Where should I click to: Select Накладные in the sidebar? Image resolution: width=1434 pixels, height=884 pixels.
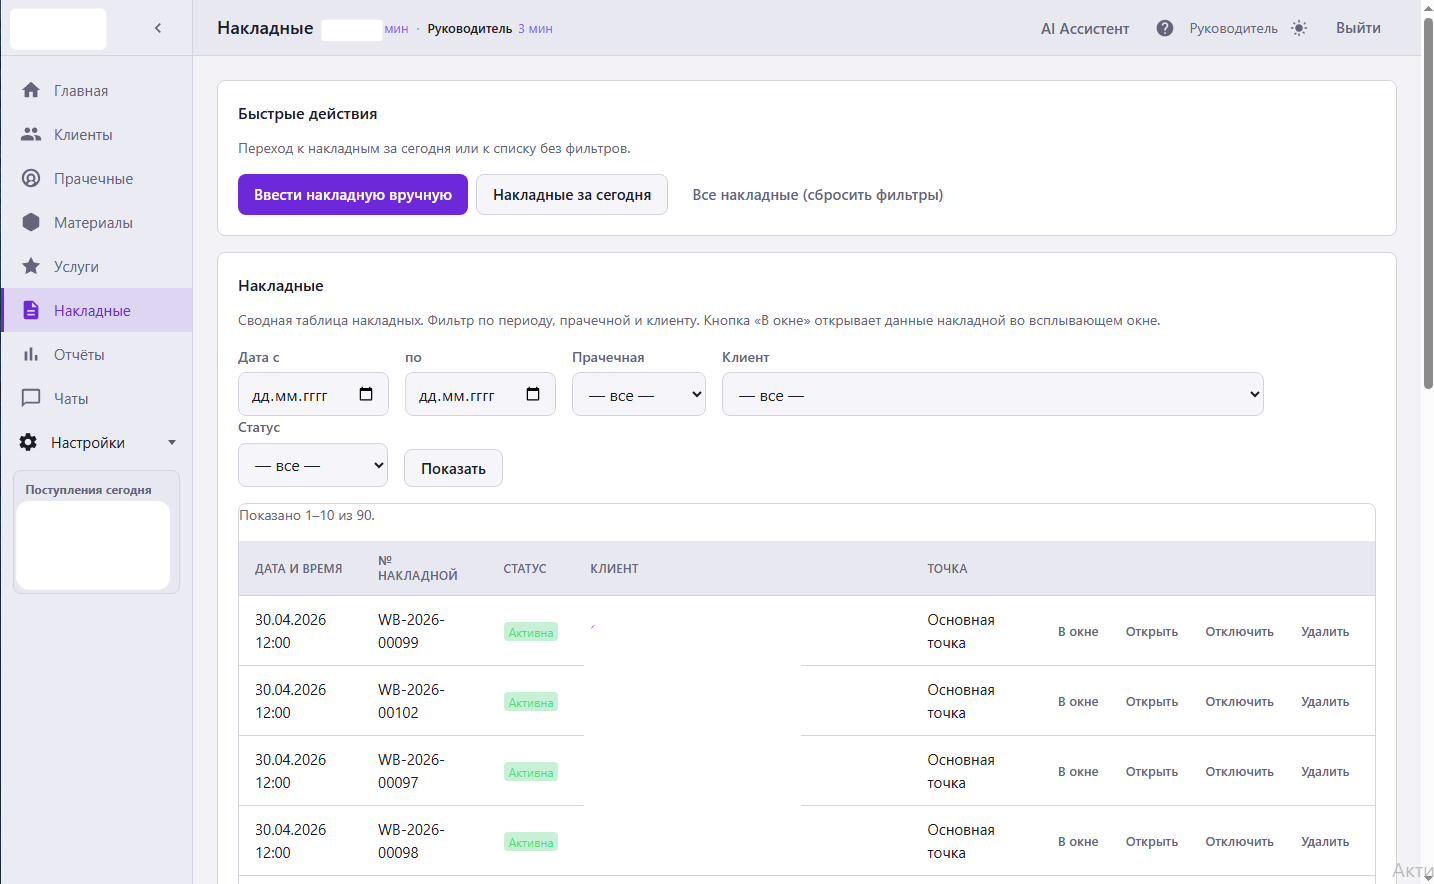(96, 310)
